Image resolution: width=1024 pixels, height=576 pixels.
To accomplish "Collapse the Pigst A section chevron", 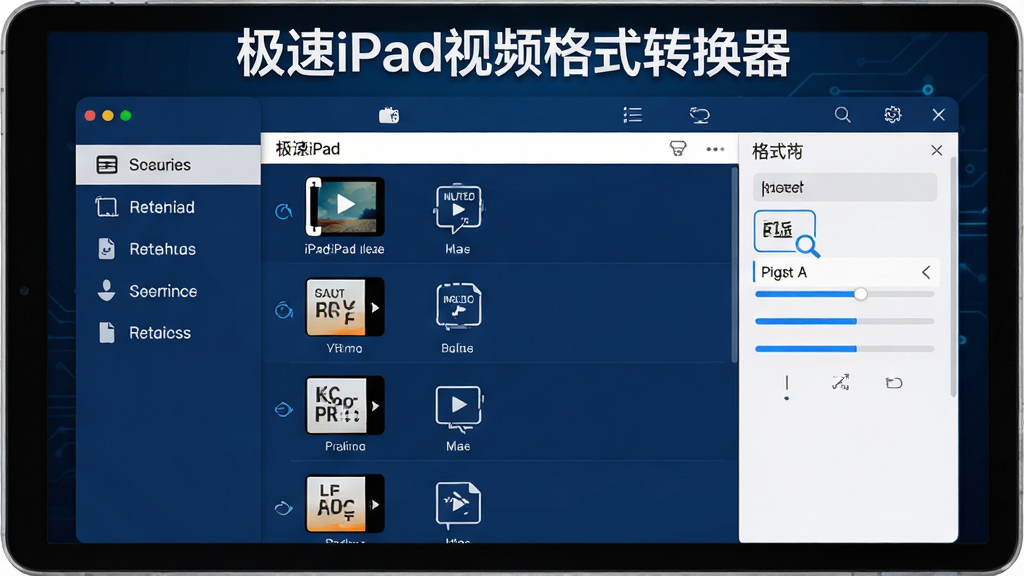I will [x=926, y=272].
